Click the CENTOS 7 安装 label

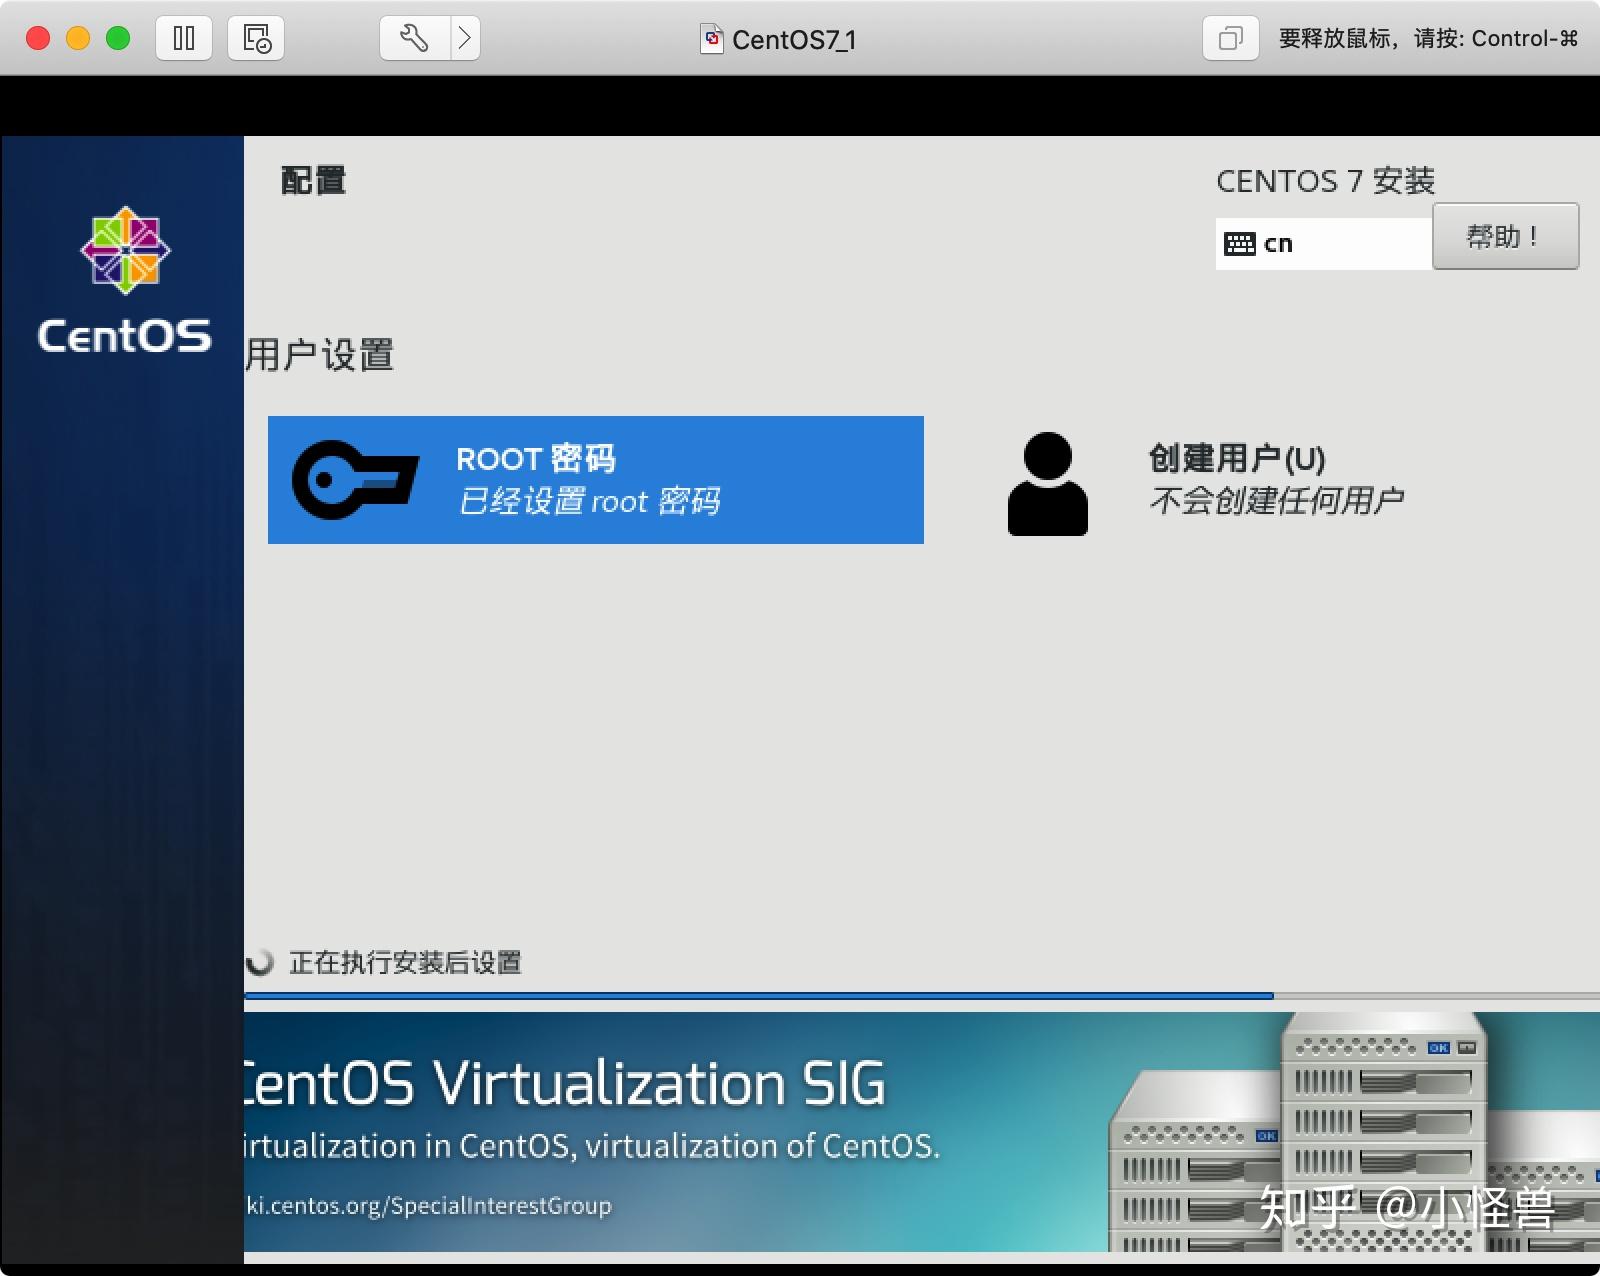[1326, 181]
